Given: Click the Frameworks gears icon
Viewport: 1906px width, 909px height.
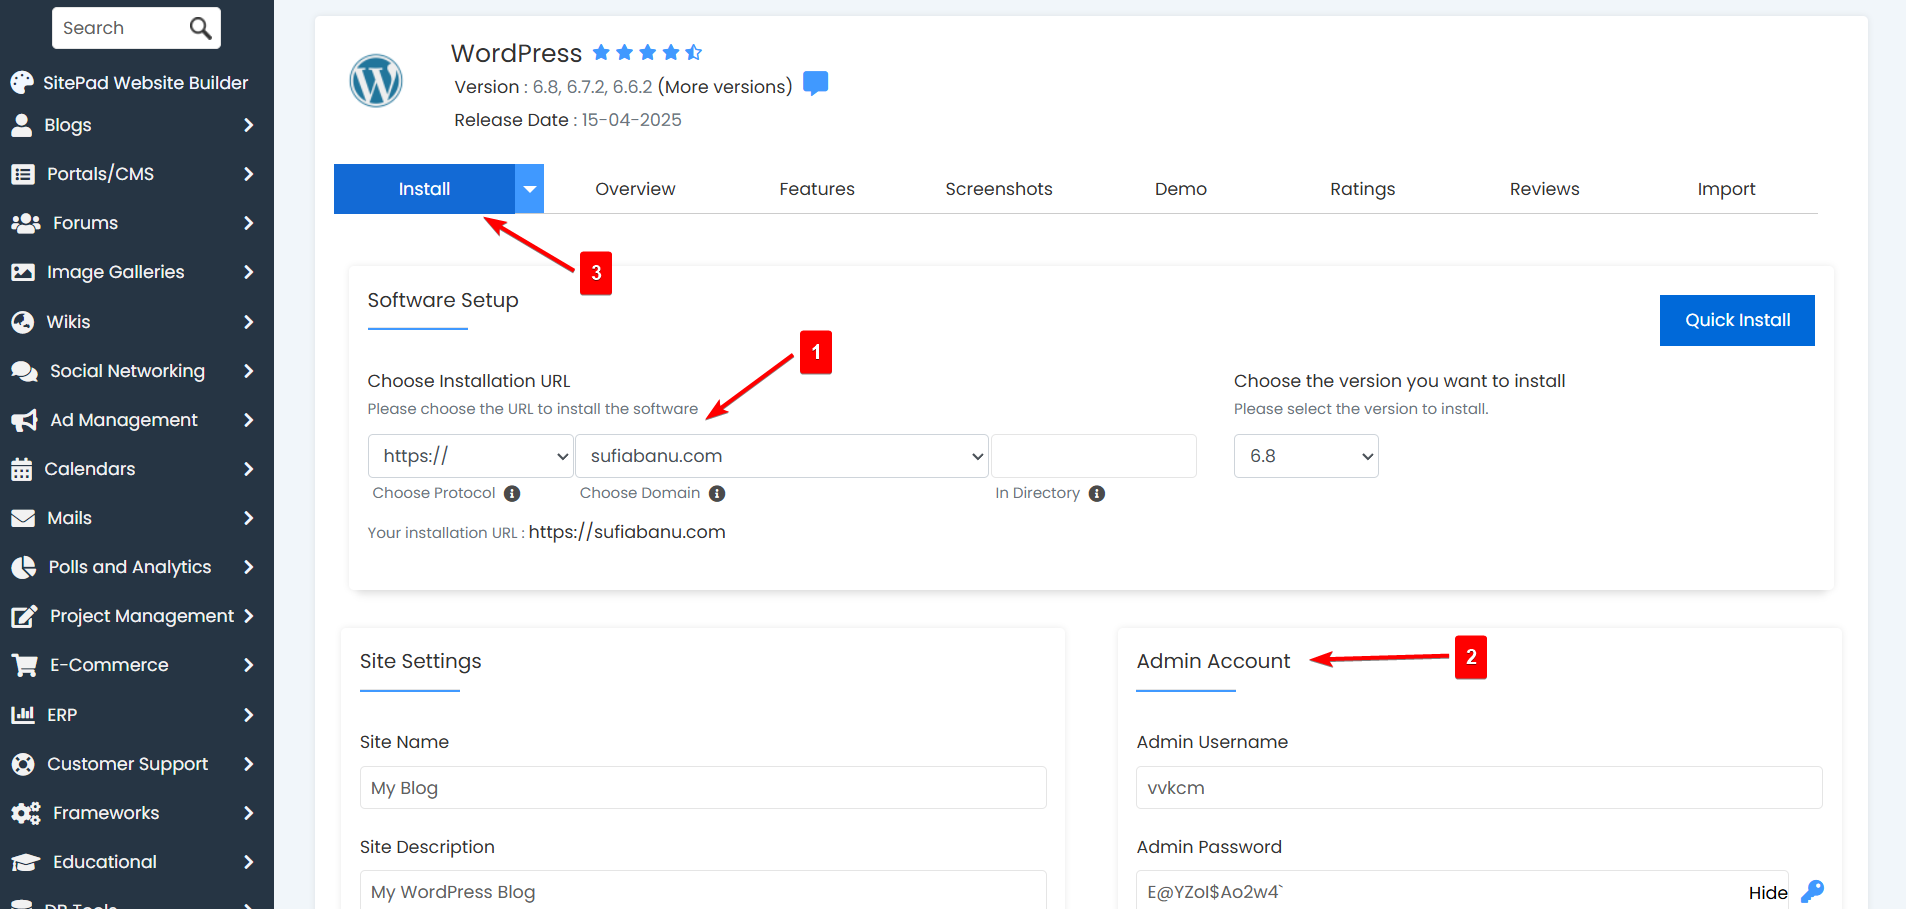Looking at the screenshot, I should tap(26, 813).
